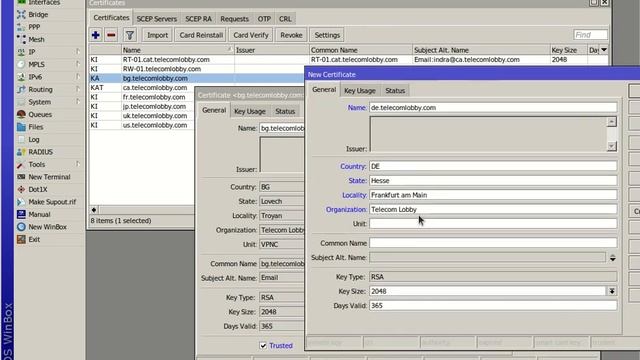Open Status tab in bg.telecomlobby.com certificate window

(285, 111)
